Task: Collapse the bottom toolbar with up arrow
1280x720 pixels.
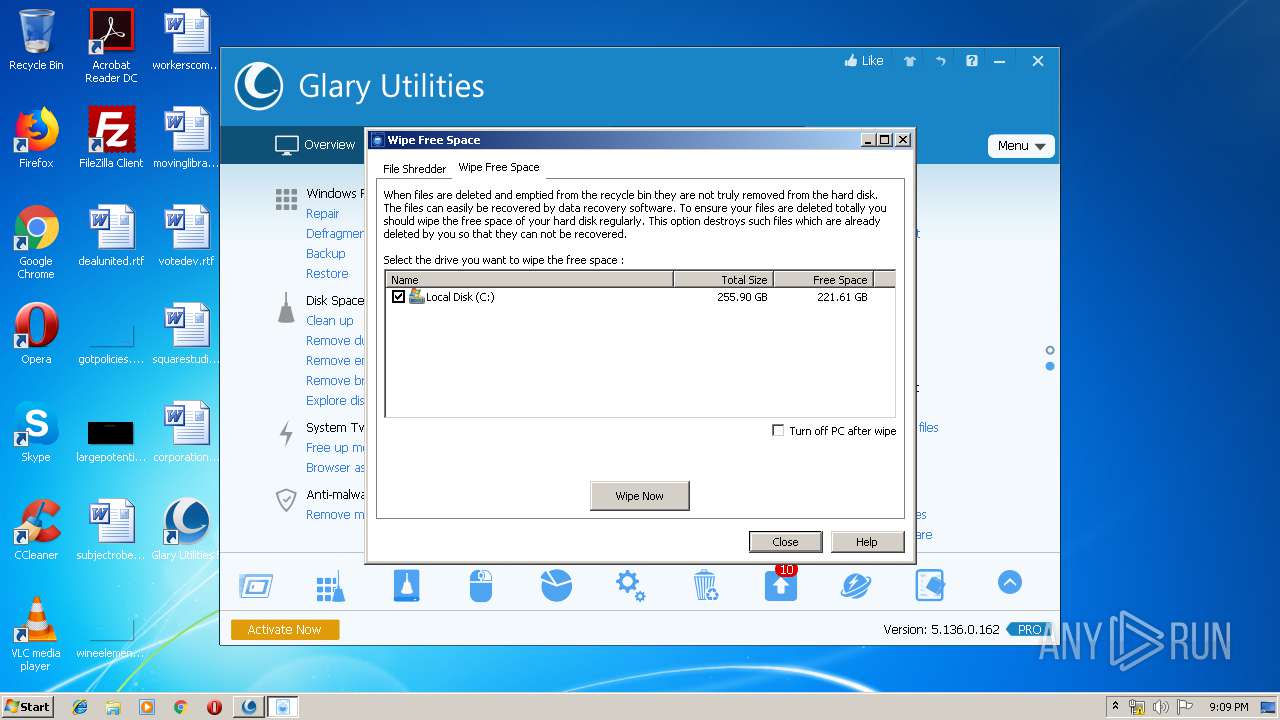Action: coord(1010,582)
